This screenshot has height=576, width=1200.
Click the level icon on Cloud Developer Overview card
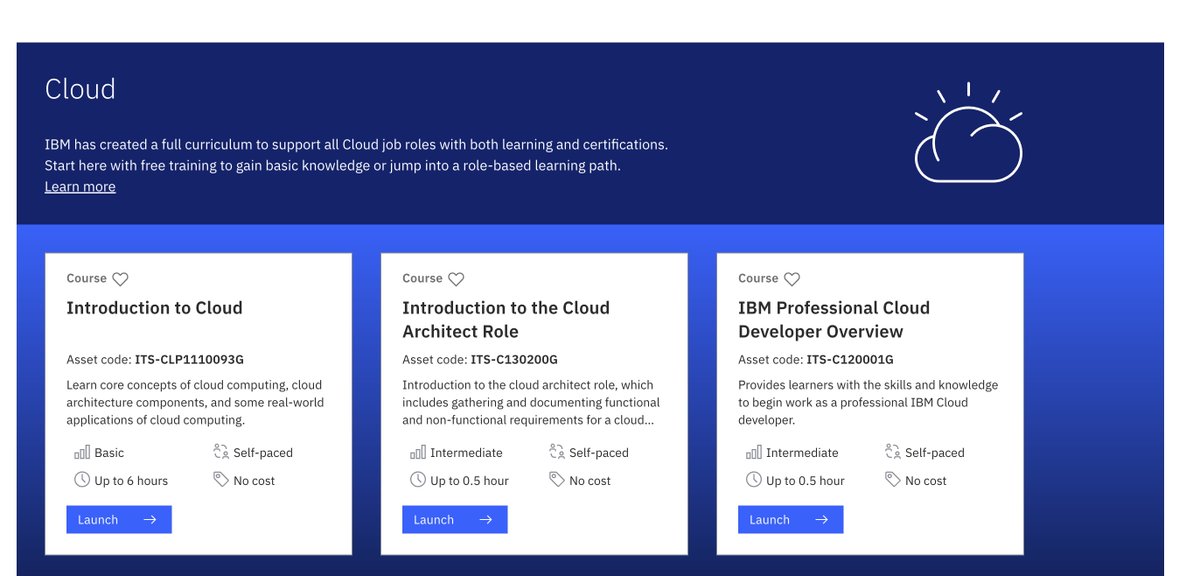[754, 452]
